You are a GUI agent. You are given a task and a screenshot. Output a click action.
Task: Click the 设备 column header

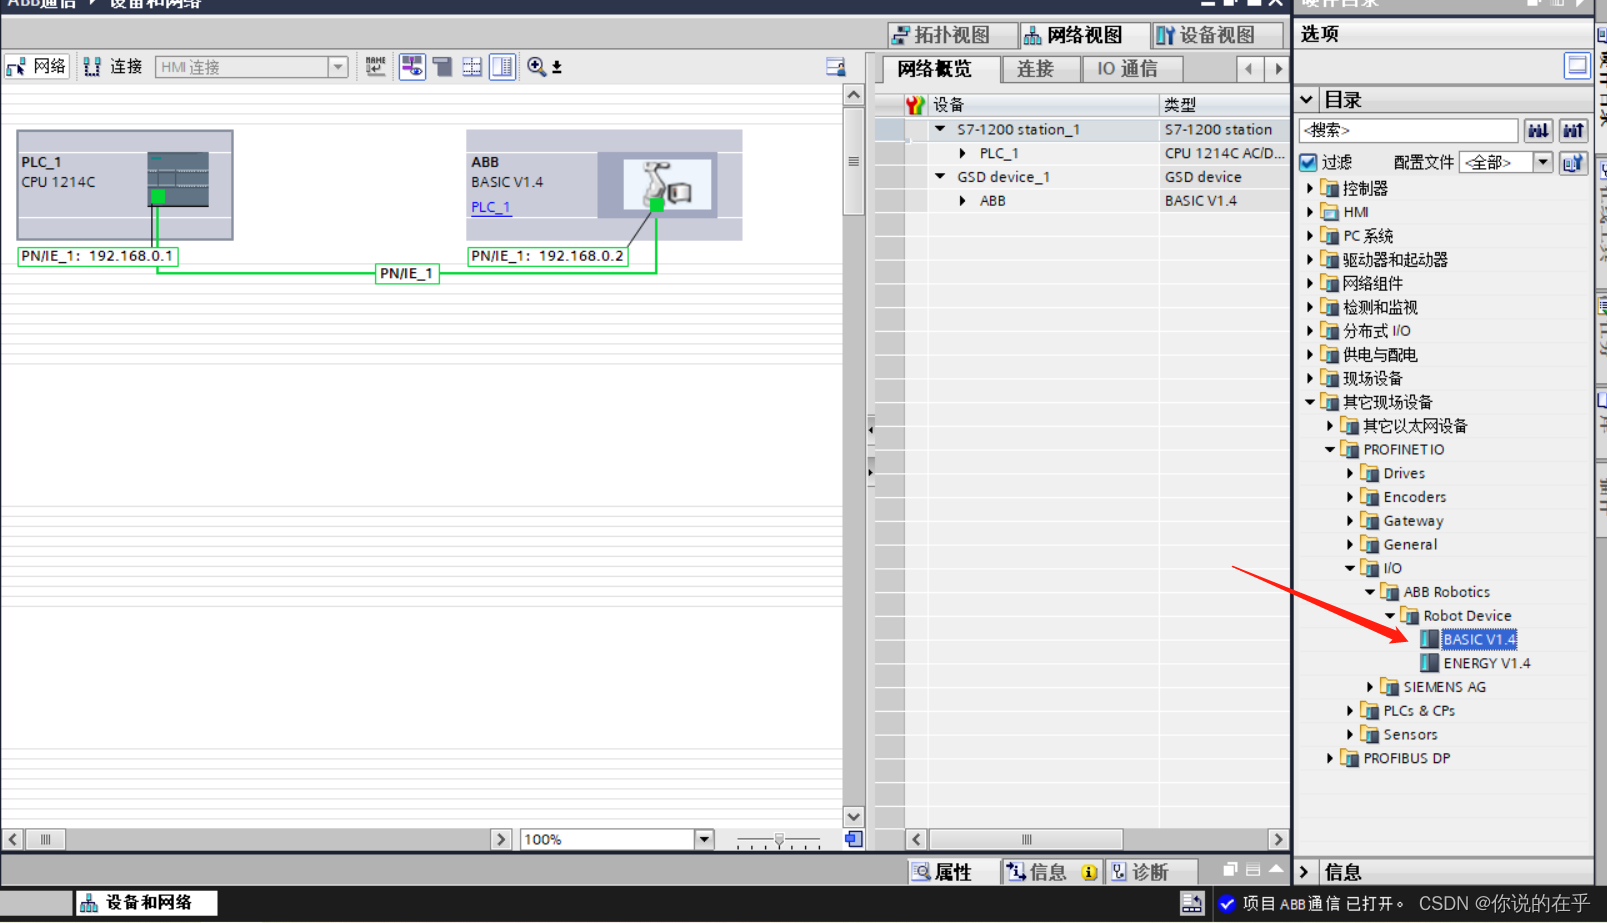[x=1043, y=104]
